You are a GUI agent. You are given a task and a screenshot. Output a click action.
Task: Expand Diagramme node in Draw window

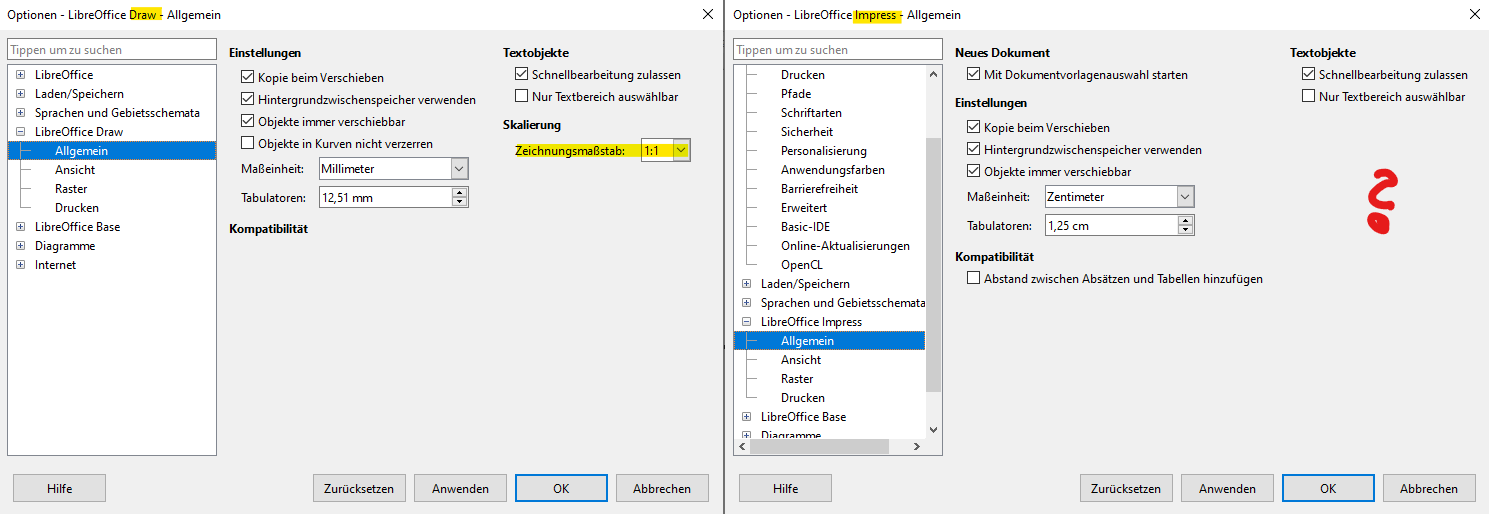(20, 246)
